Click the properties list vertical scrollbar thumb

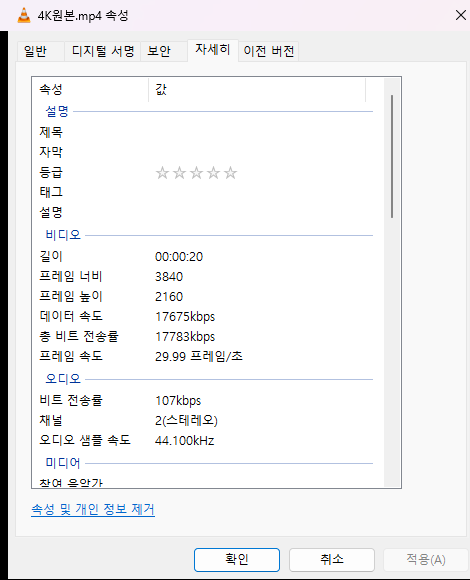click(x=392, y=156)
